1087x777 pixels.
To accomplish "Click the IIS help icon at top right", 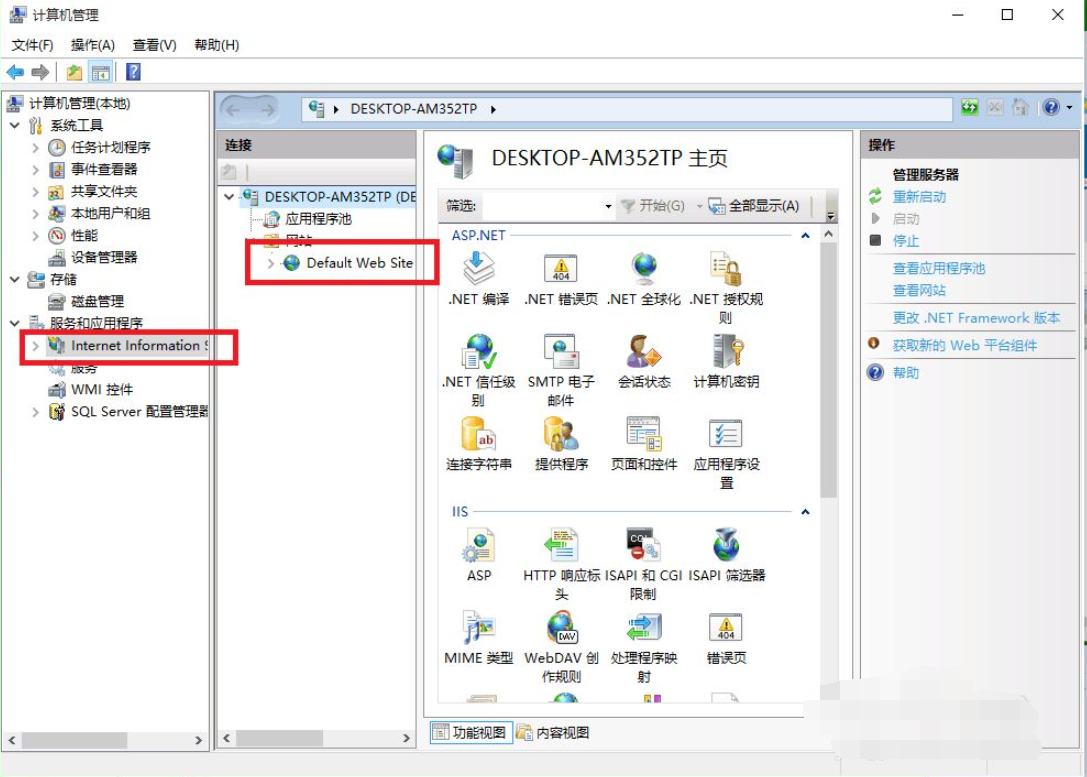I will [1051, 107].
